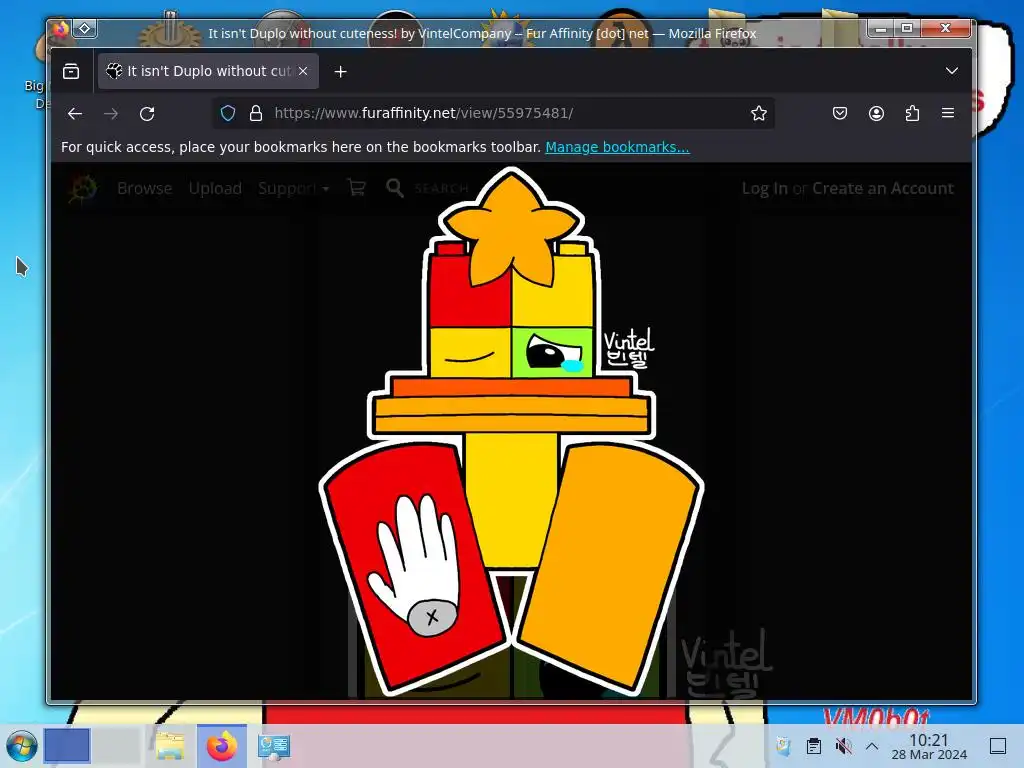
Task: Go back one page
Action: [75, 114]
